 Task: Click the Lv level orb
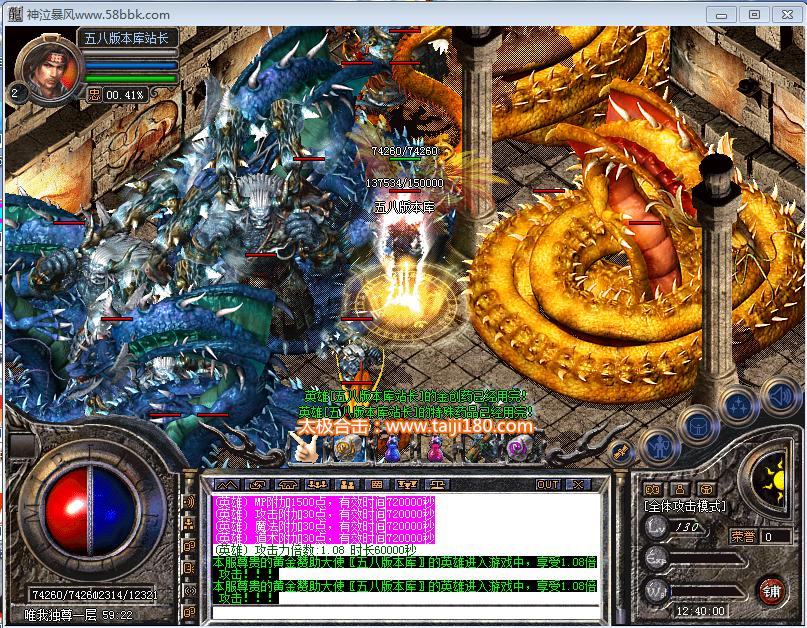[657, 527]
